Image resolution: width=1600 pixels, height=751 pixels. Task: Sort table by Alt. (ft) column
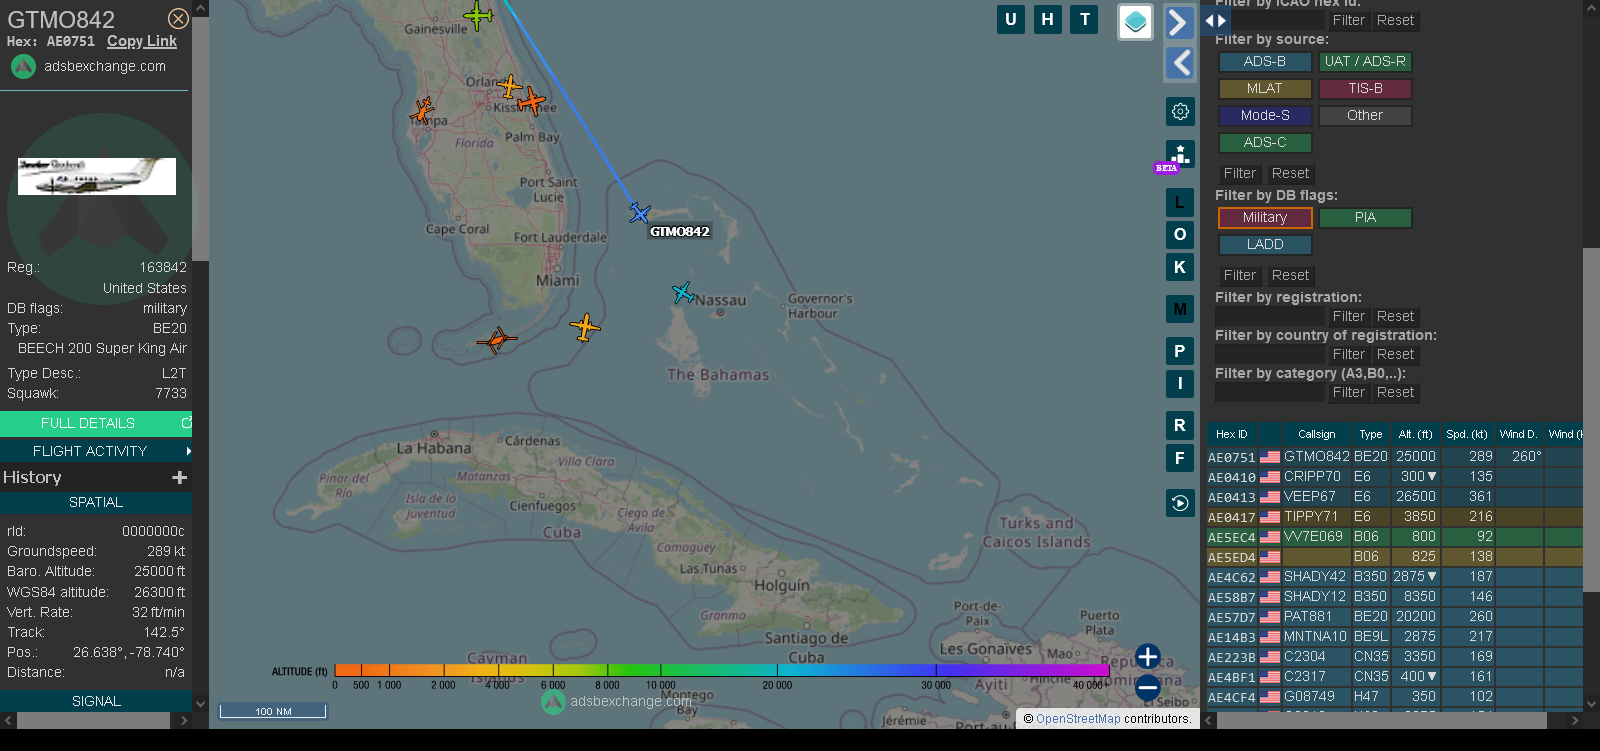pyautogui.click(x=1415, y=434)
